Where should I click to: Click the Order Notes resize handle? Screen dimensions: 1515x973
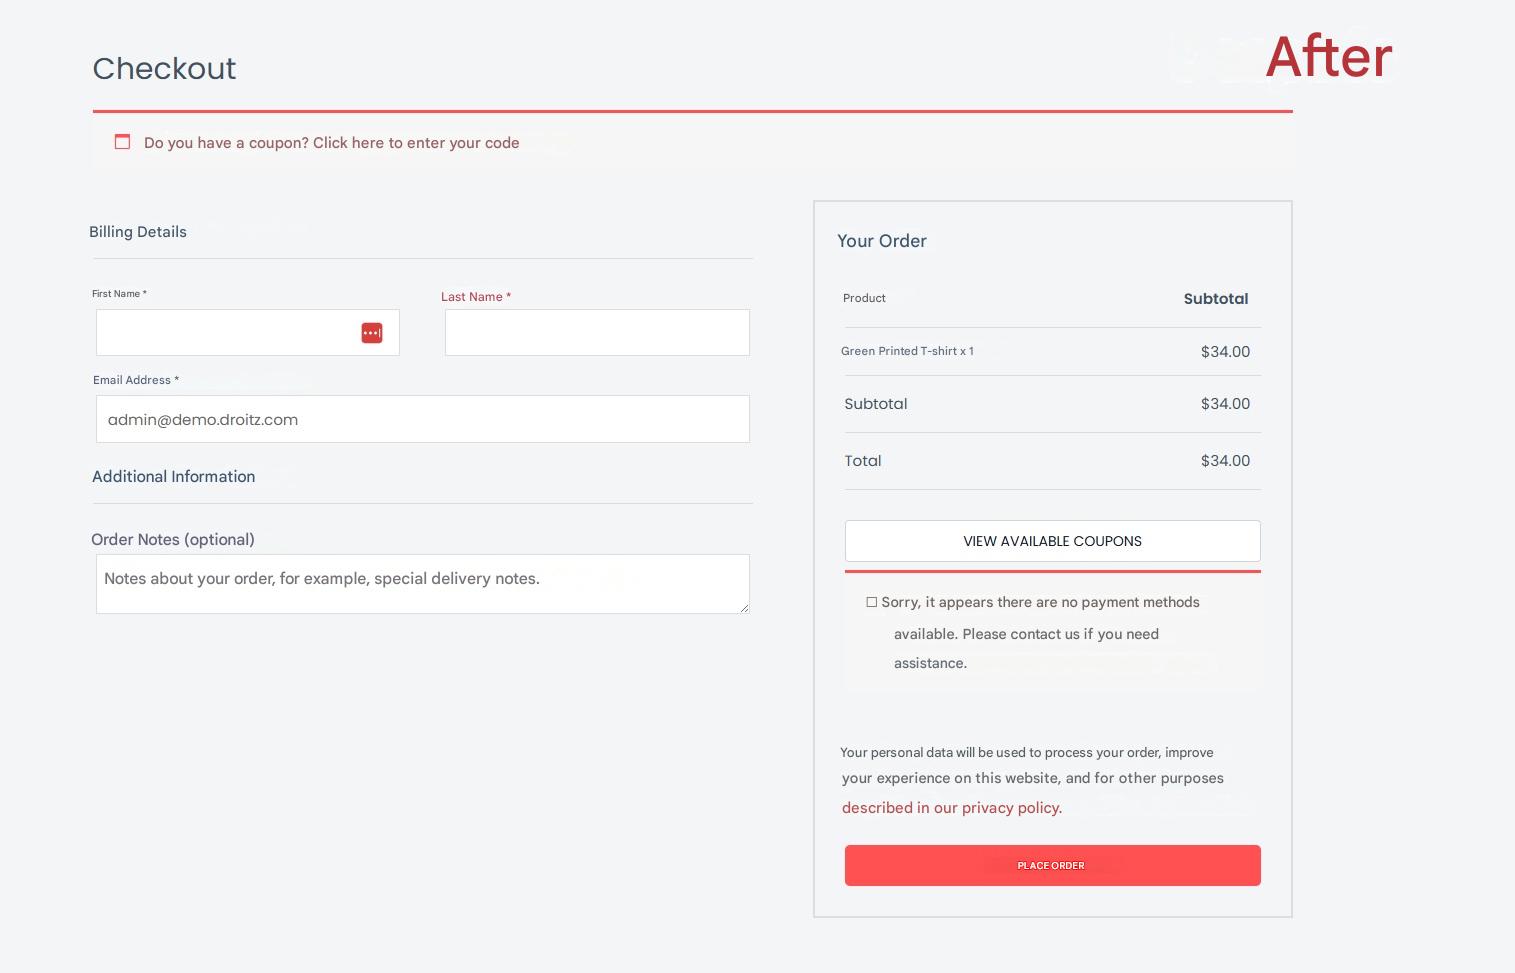tap(744, 608)
